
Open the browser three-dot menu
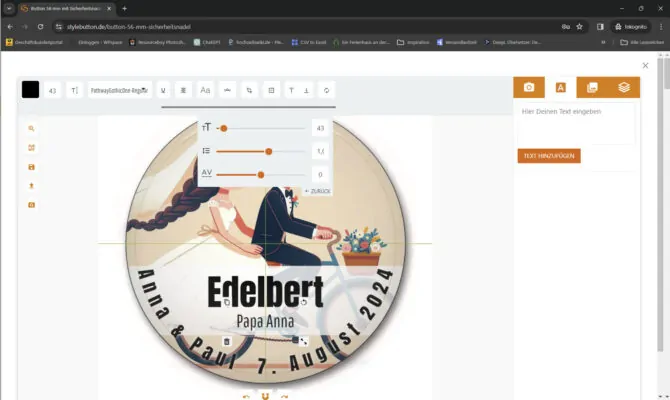[x=661, y=26]
